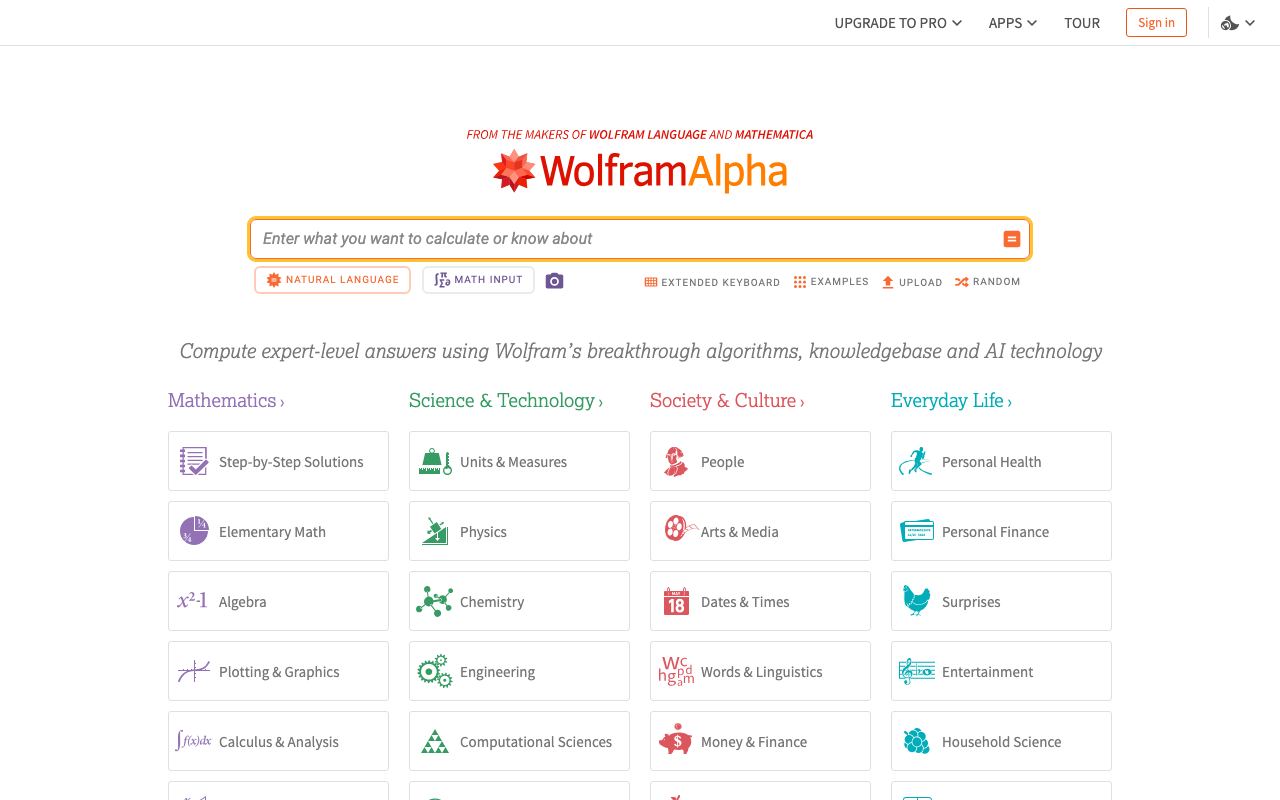Screen dimensions: 1280x800
Task: Click the Plotting & Graphics curve icon
Action: (194, 671)
